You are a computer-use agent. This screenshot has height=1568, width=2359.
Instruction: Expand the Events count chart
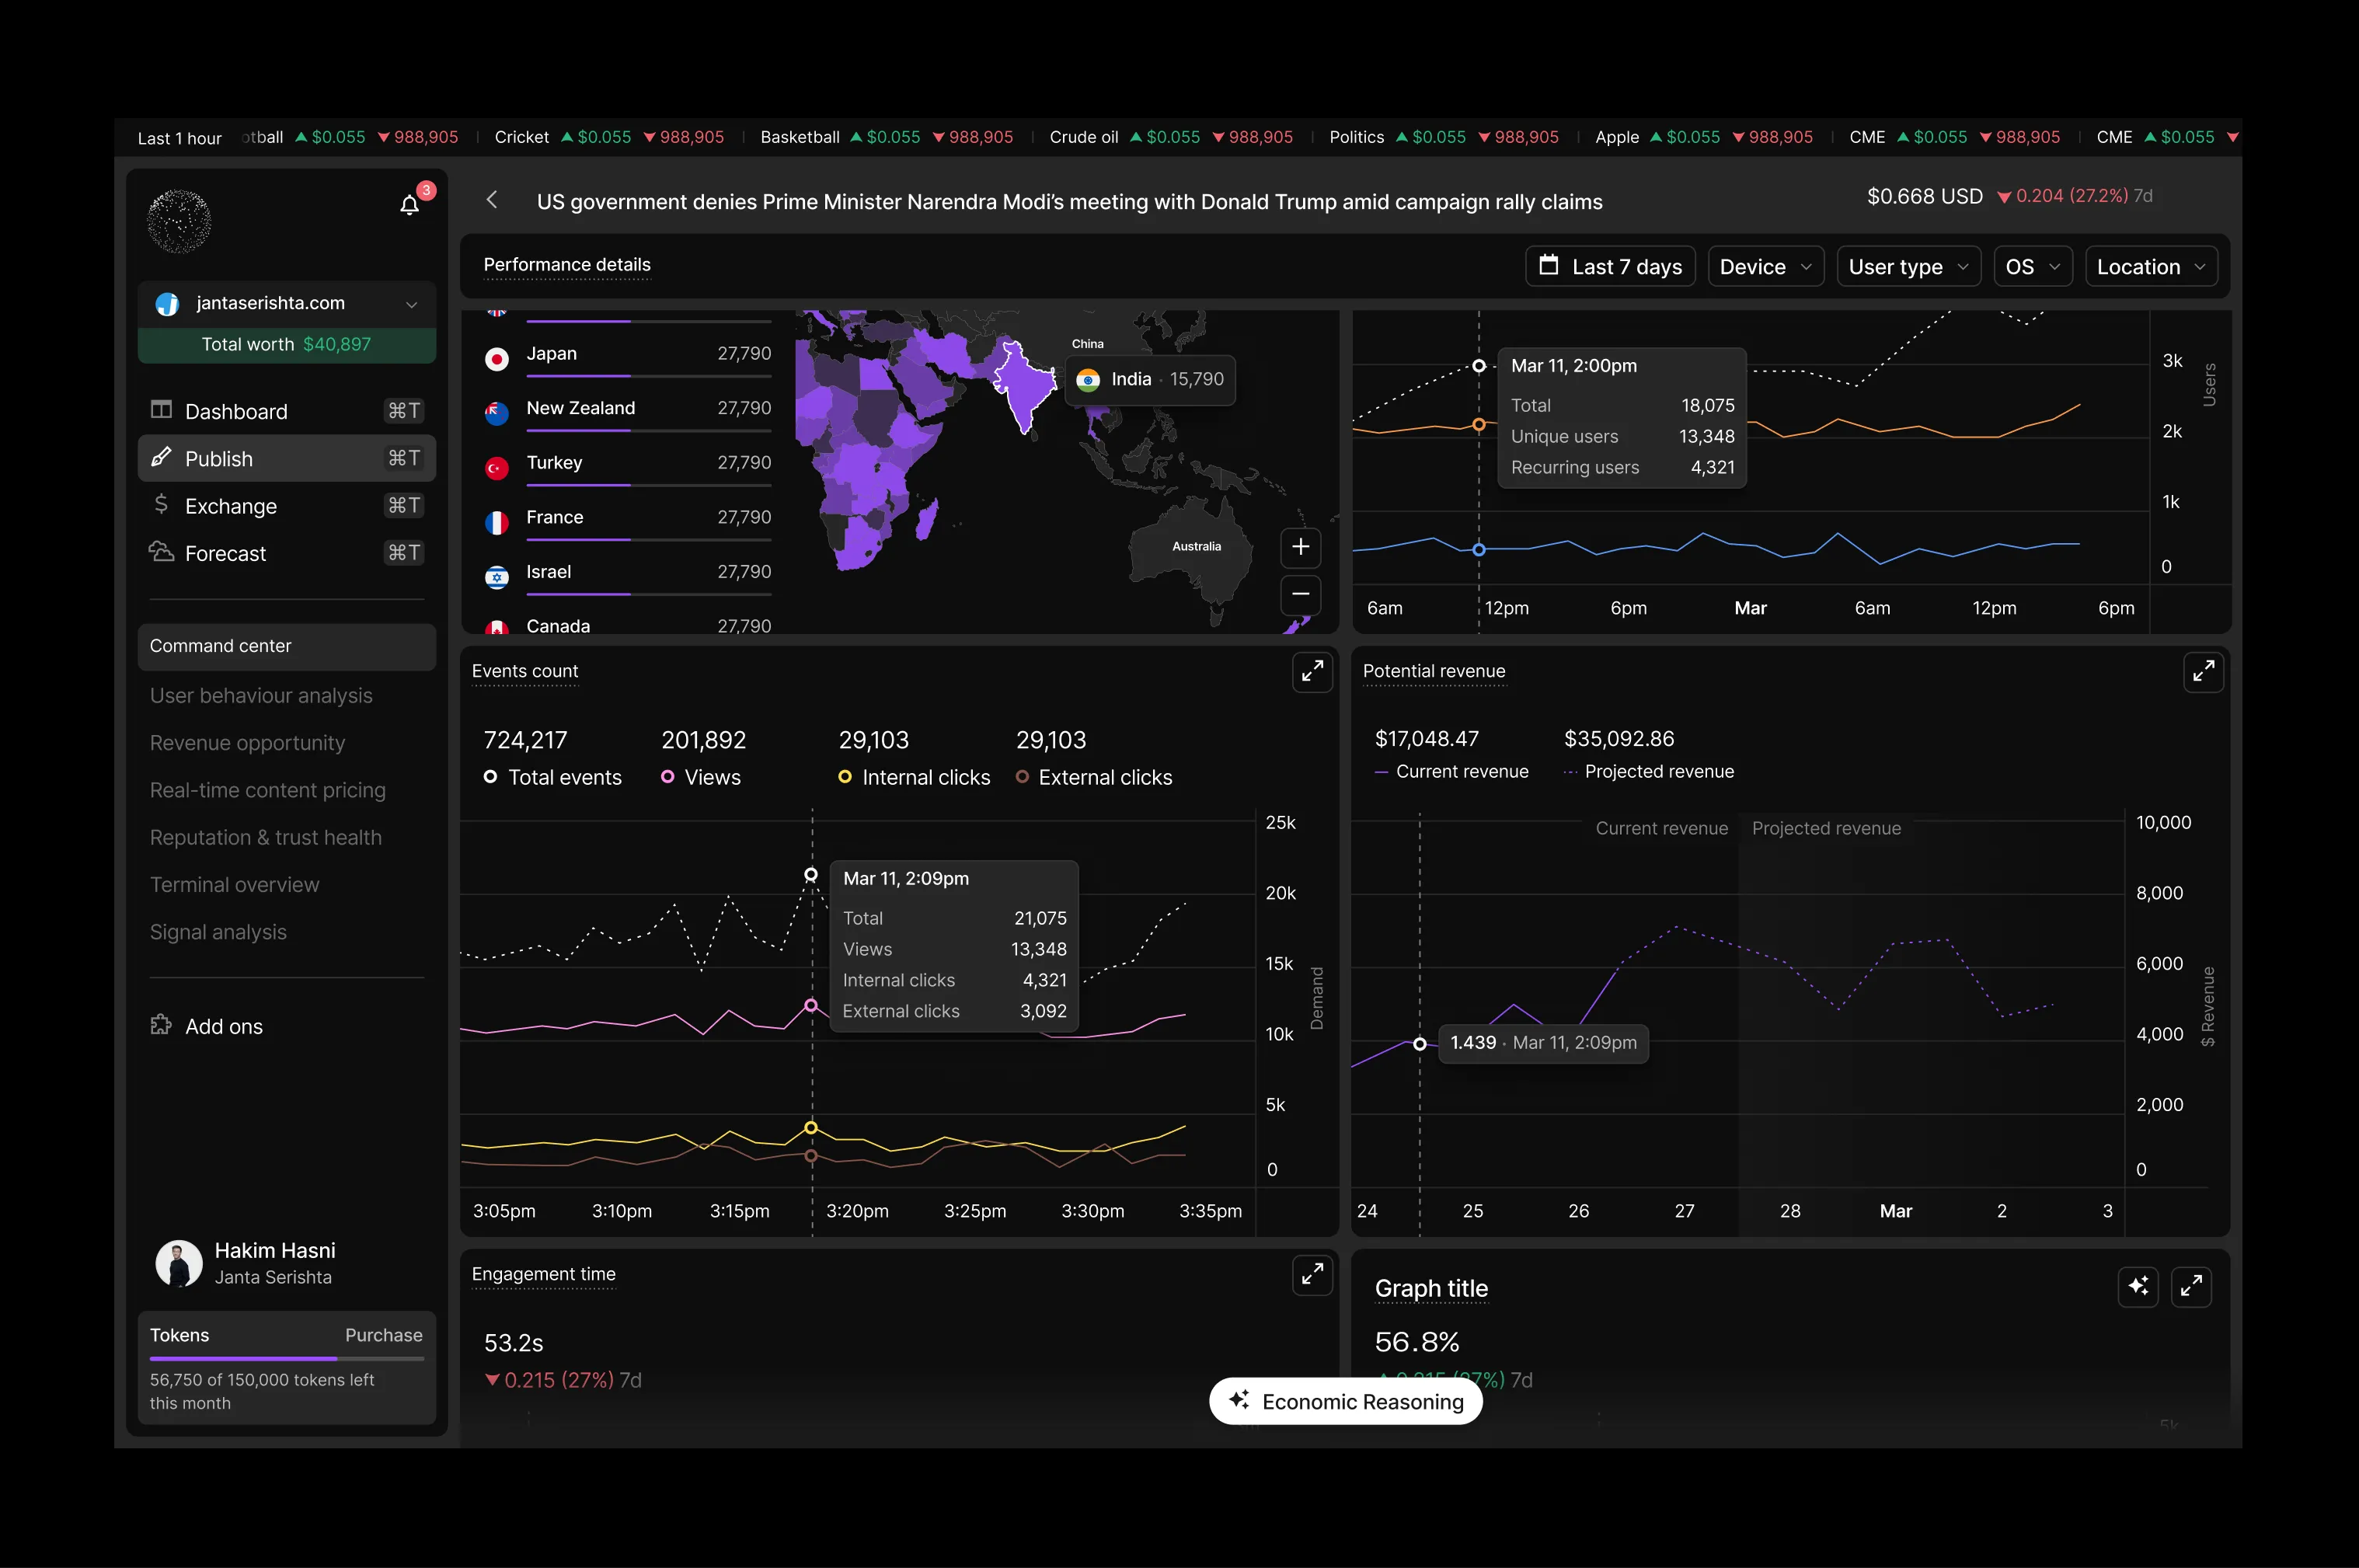coord(1312,672)
